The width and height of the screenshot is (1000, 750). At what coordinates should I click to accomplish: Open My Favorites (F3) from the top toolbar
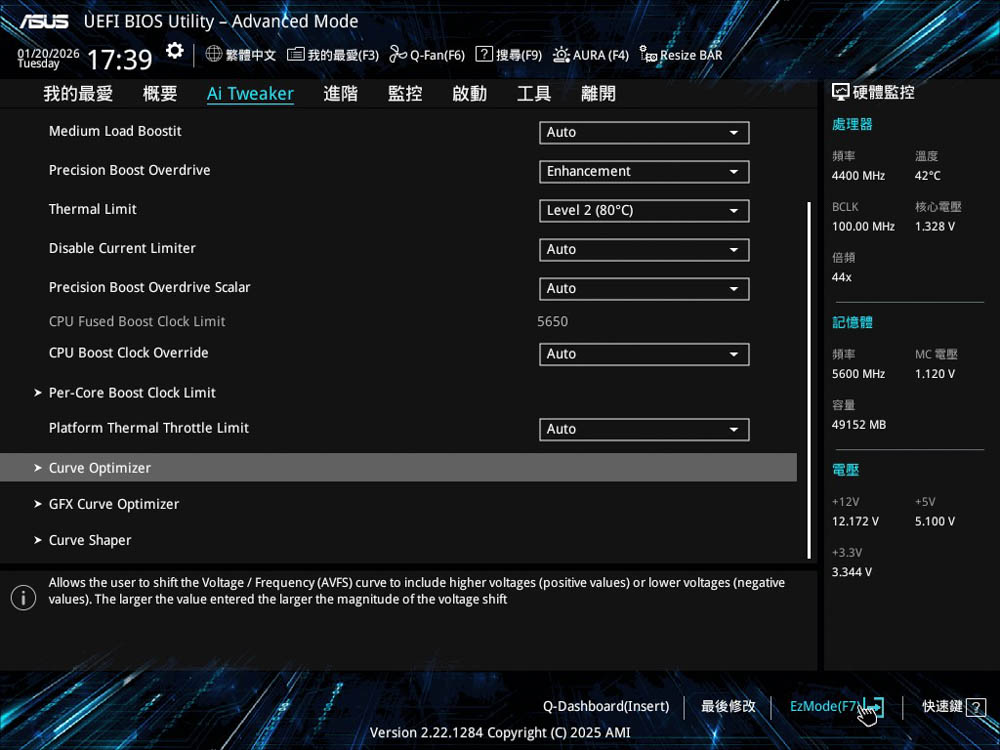[x=333, y=55]
